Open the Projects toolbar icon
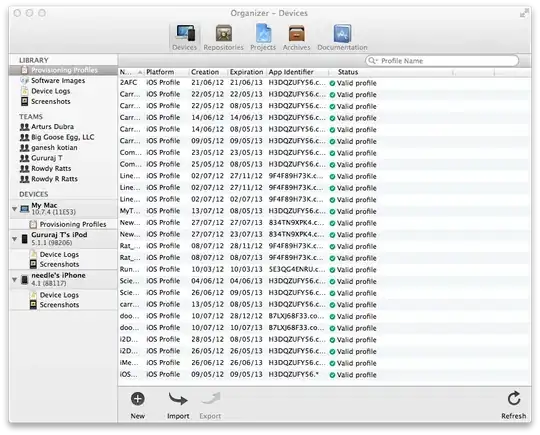Viewport: 540px width, 435px height. click(263, 33)
